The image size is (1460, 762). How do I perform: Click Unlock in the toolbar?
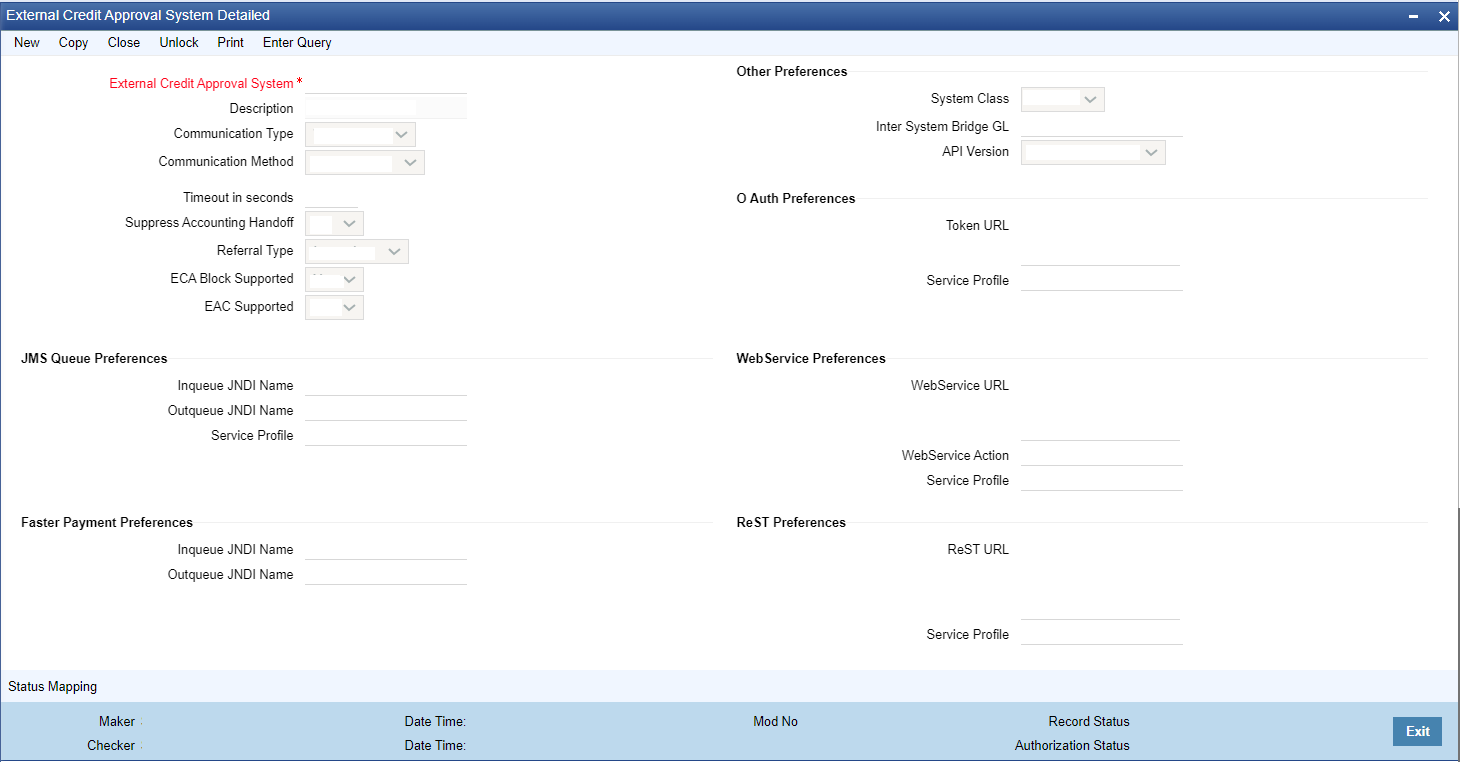coord(179,43)
